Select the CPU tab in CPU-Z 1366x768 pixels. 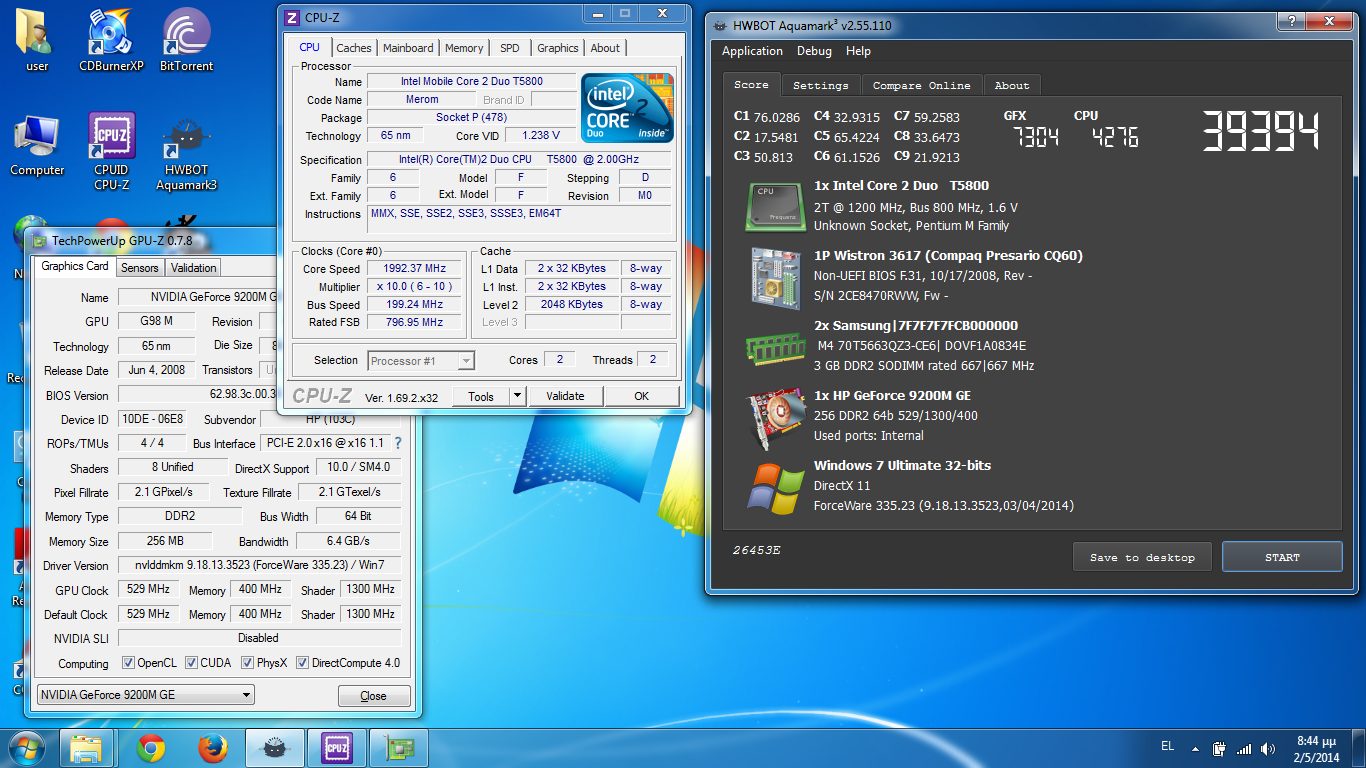click(310, 47)
